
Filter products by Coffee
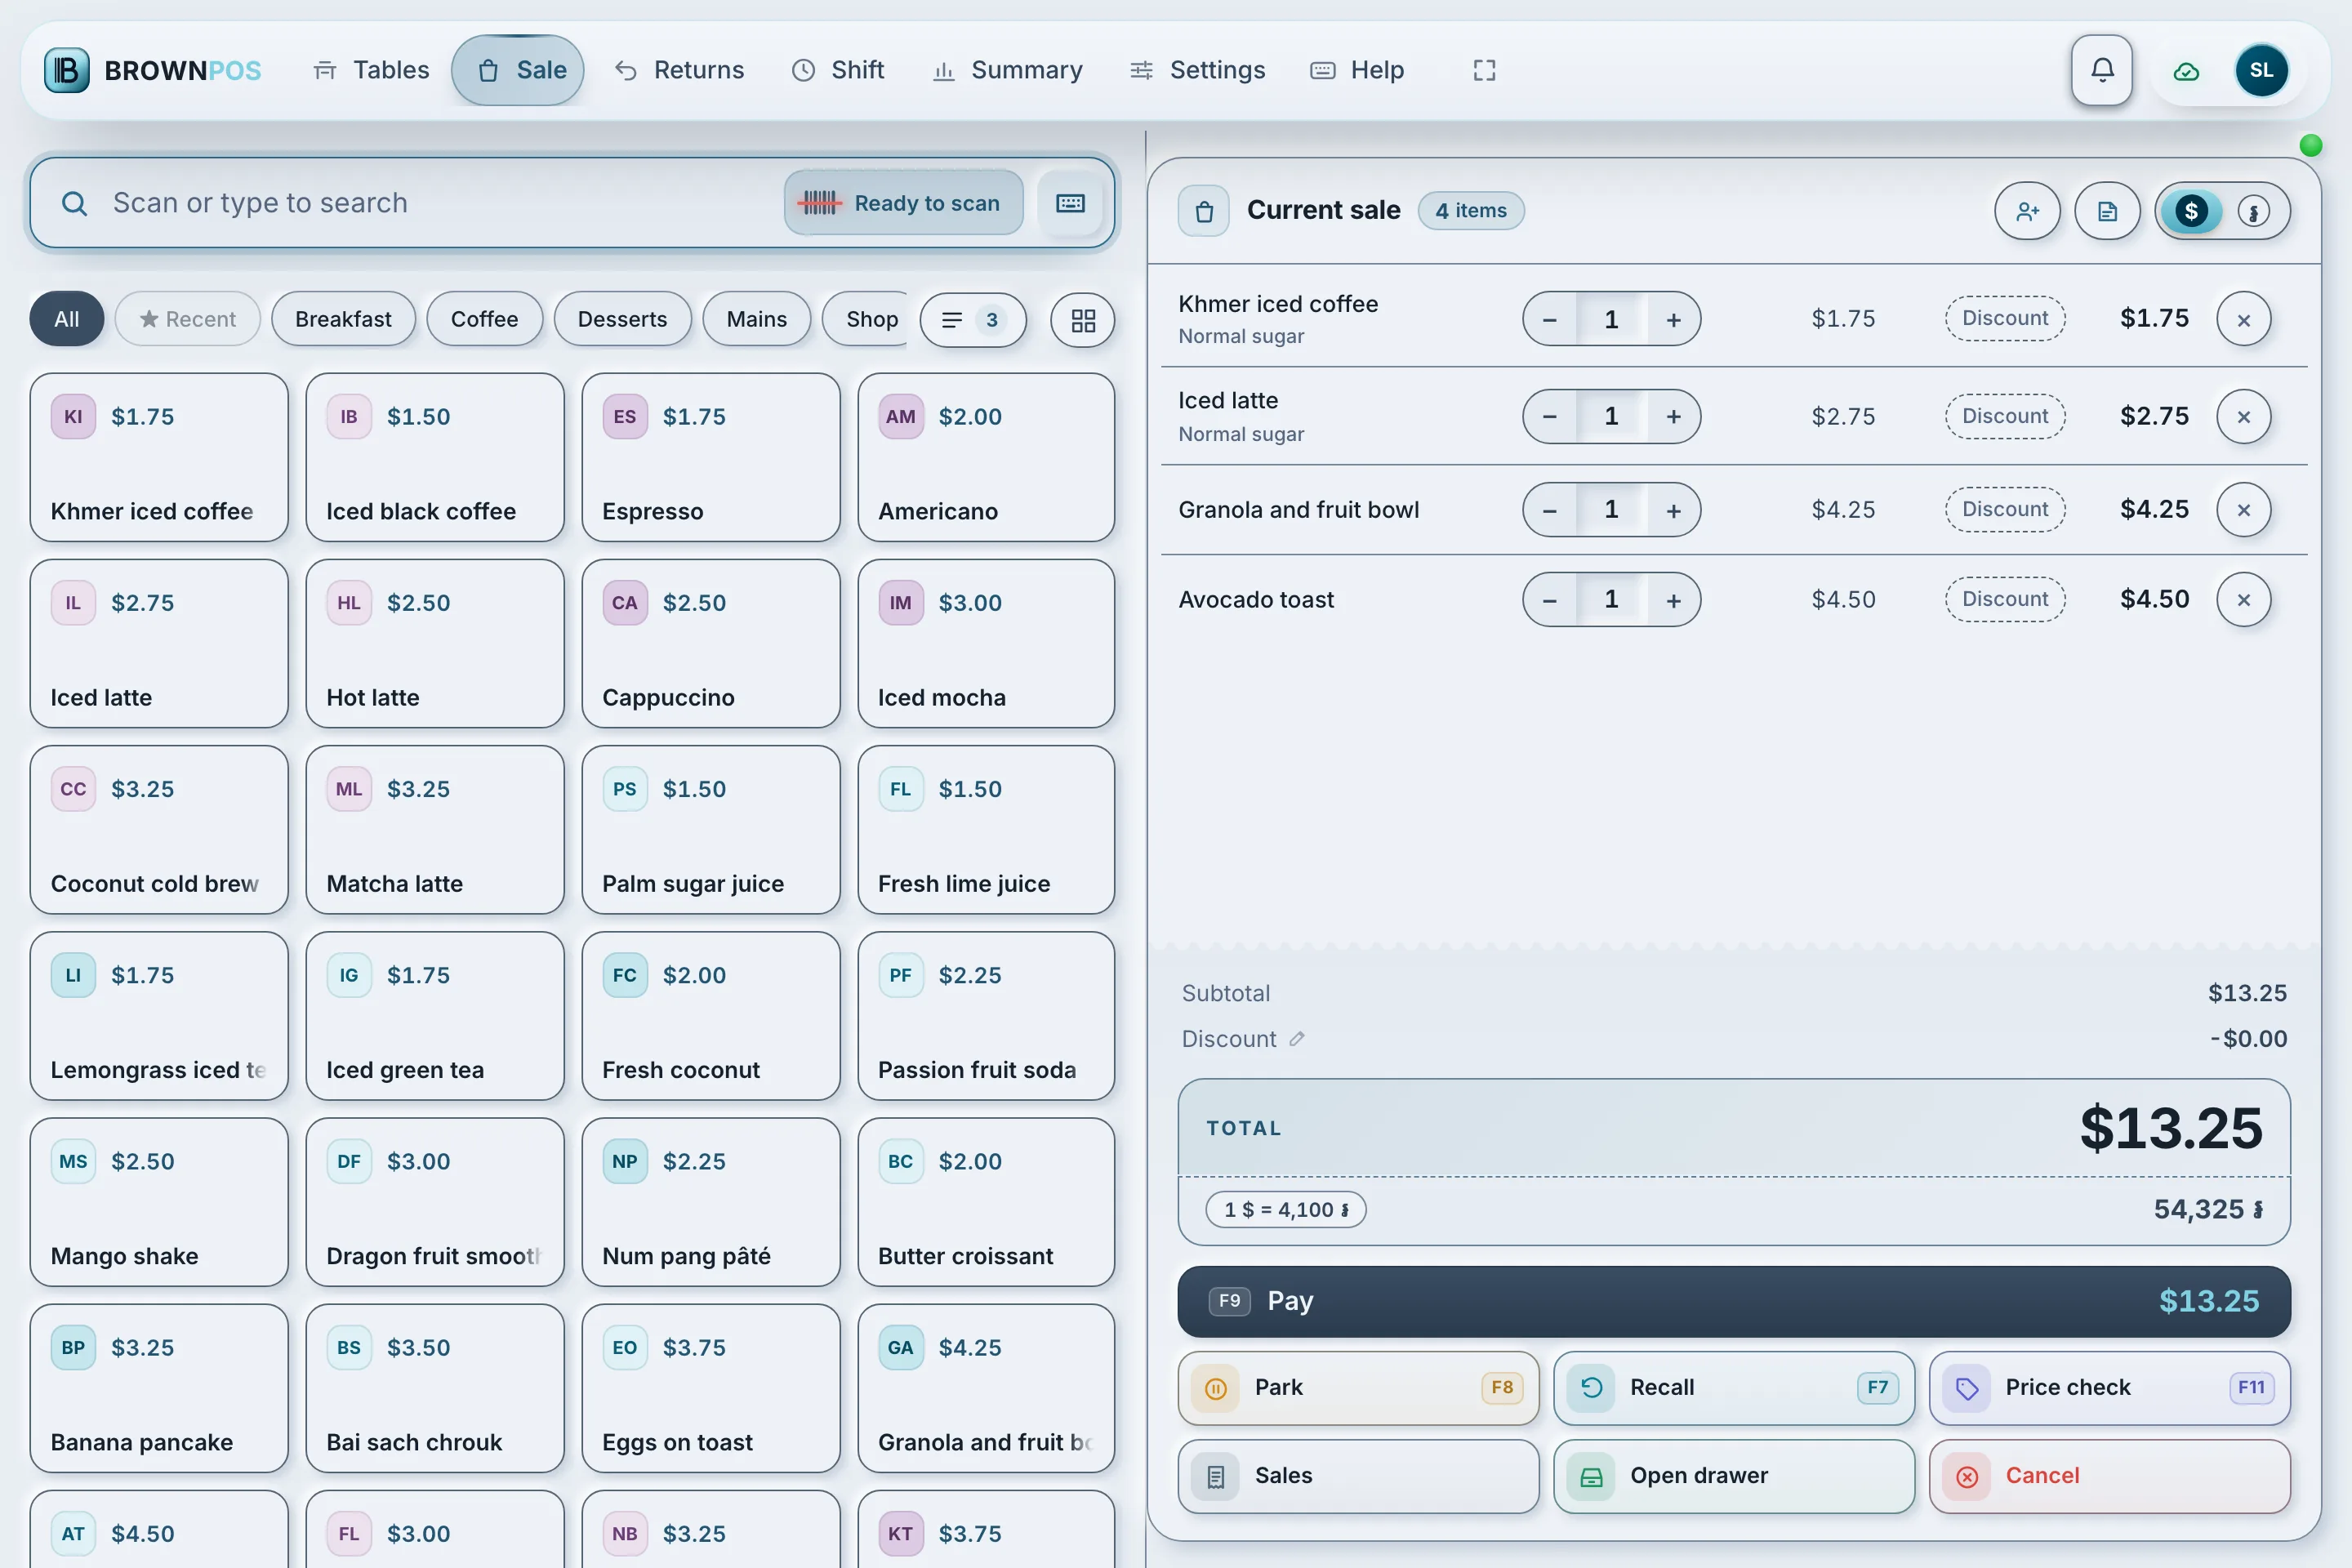click(x=484, y=319)
